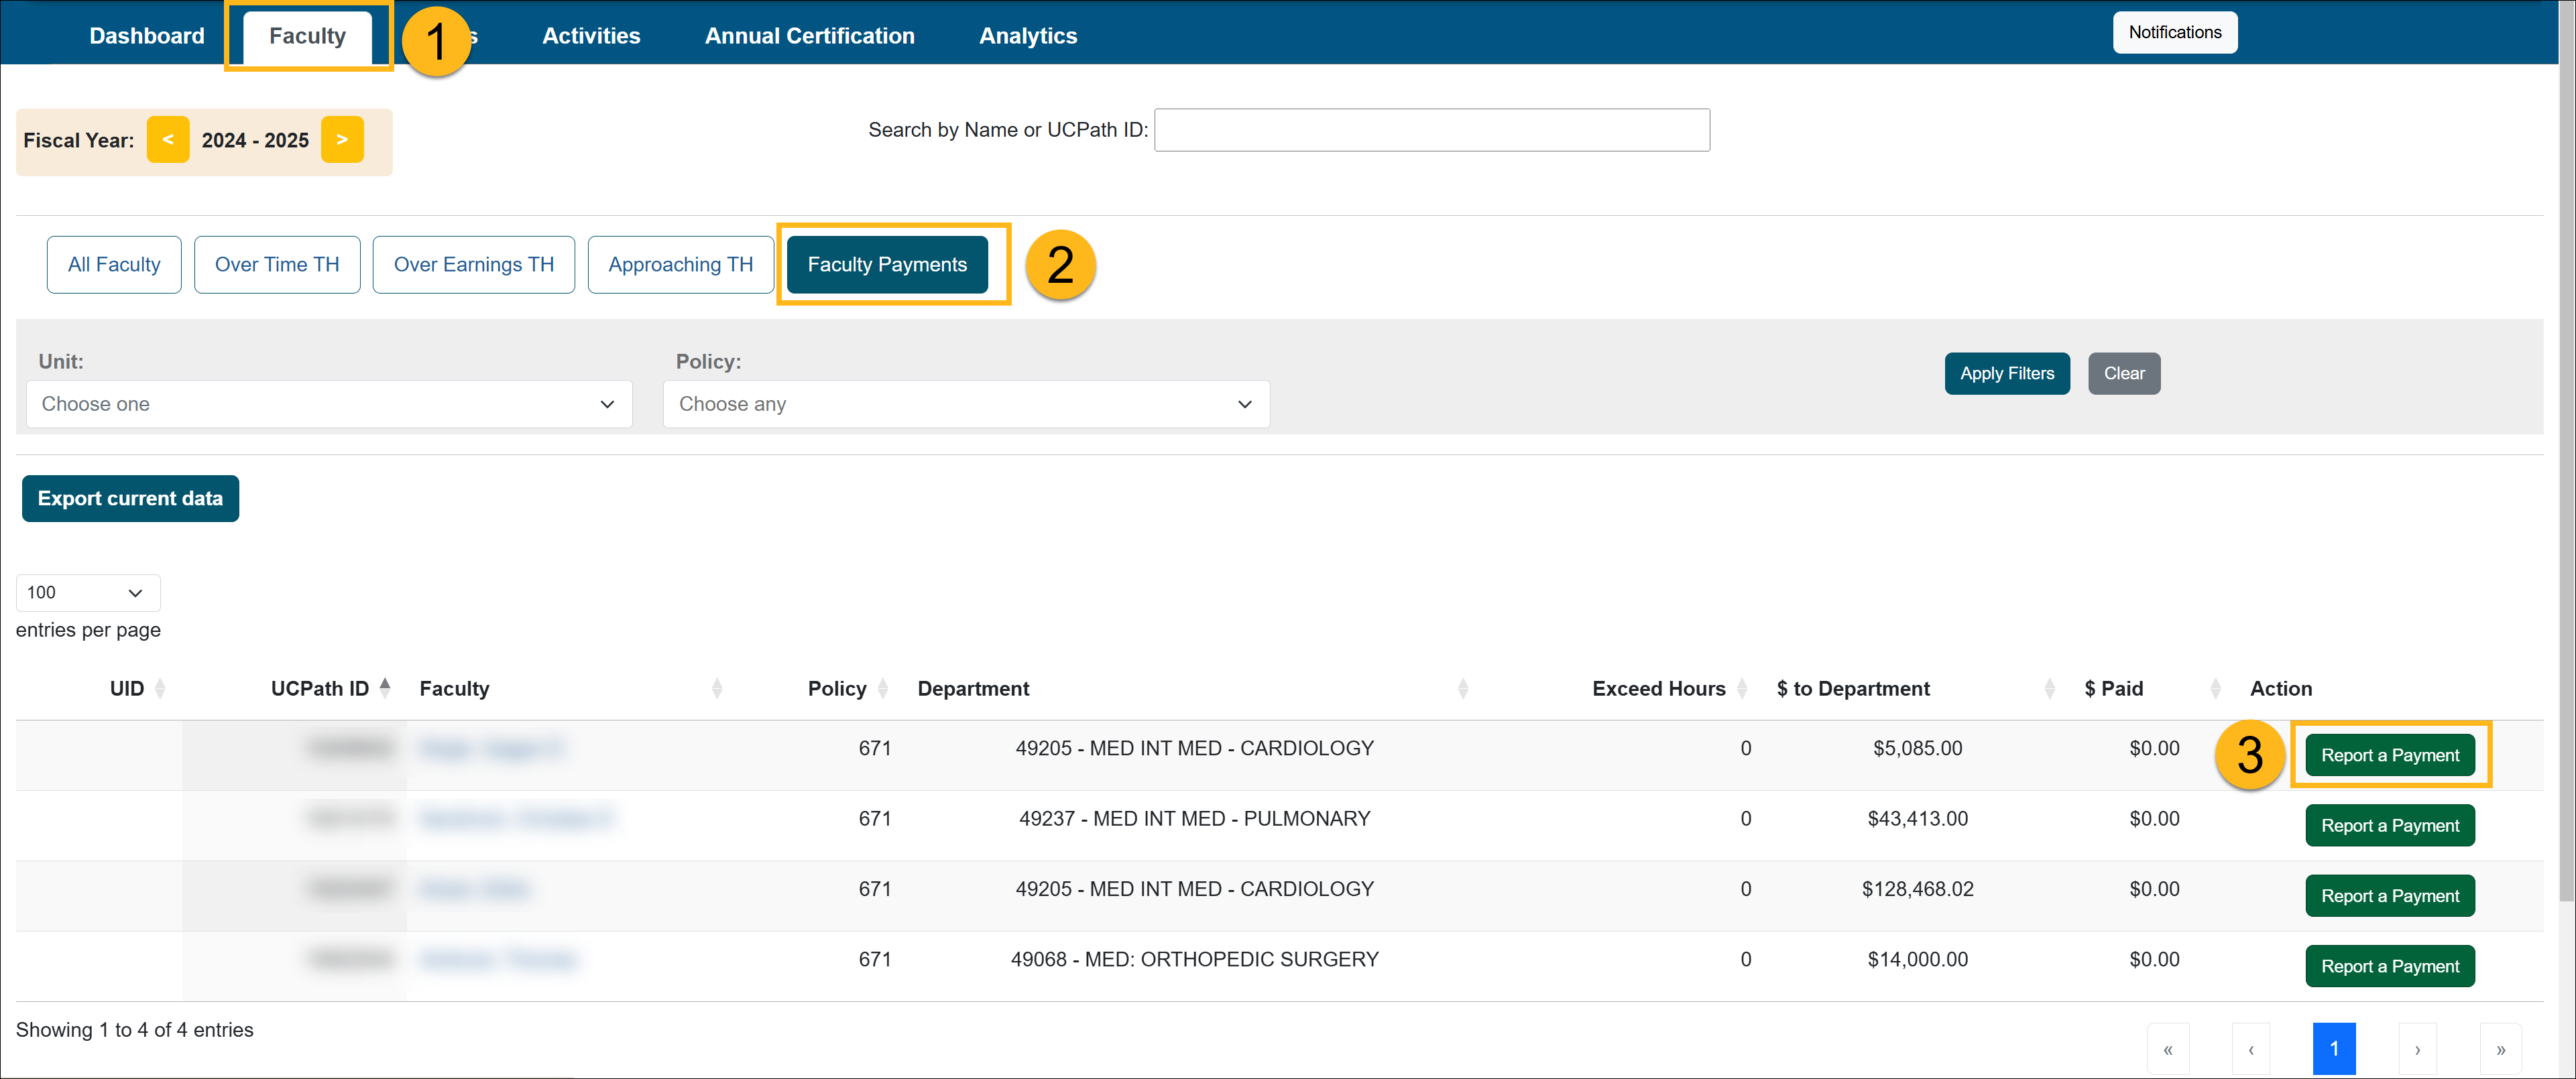The image size is (2576, 1079).
Task: Select the $14,000.00 amount cell
Action: click(1917, 960)
